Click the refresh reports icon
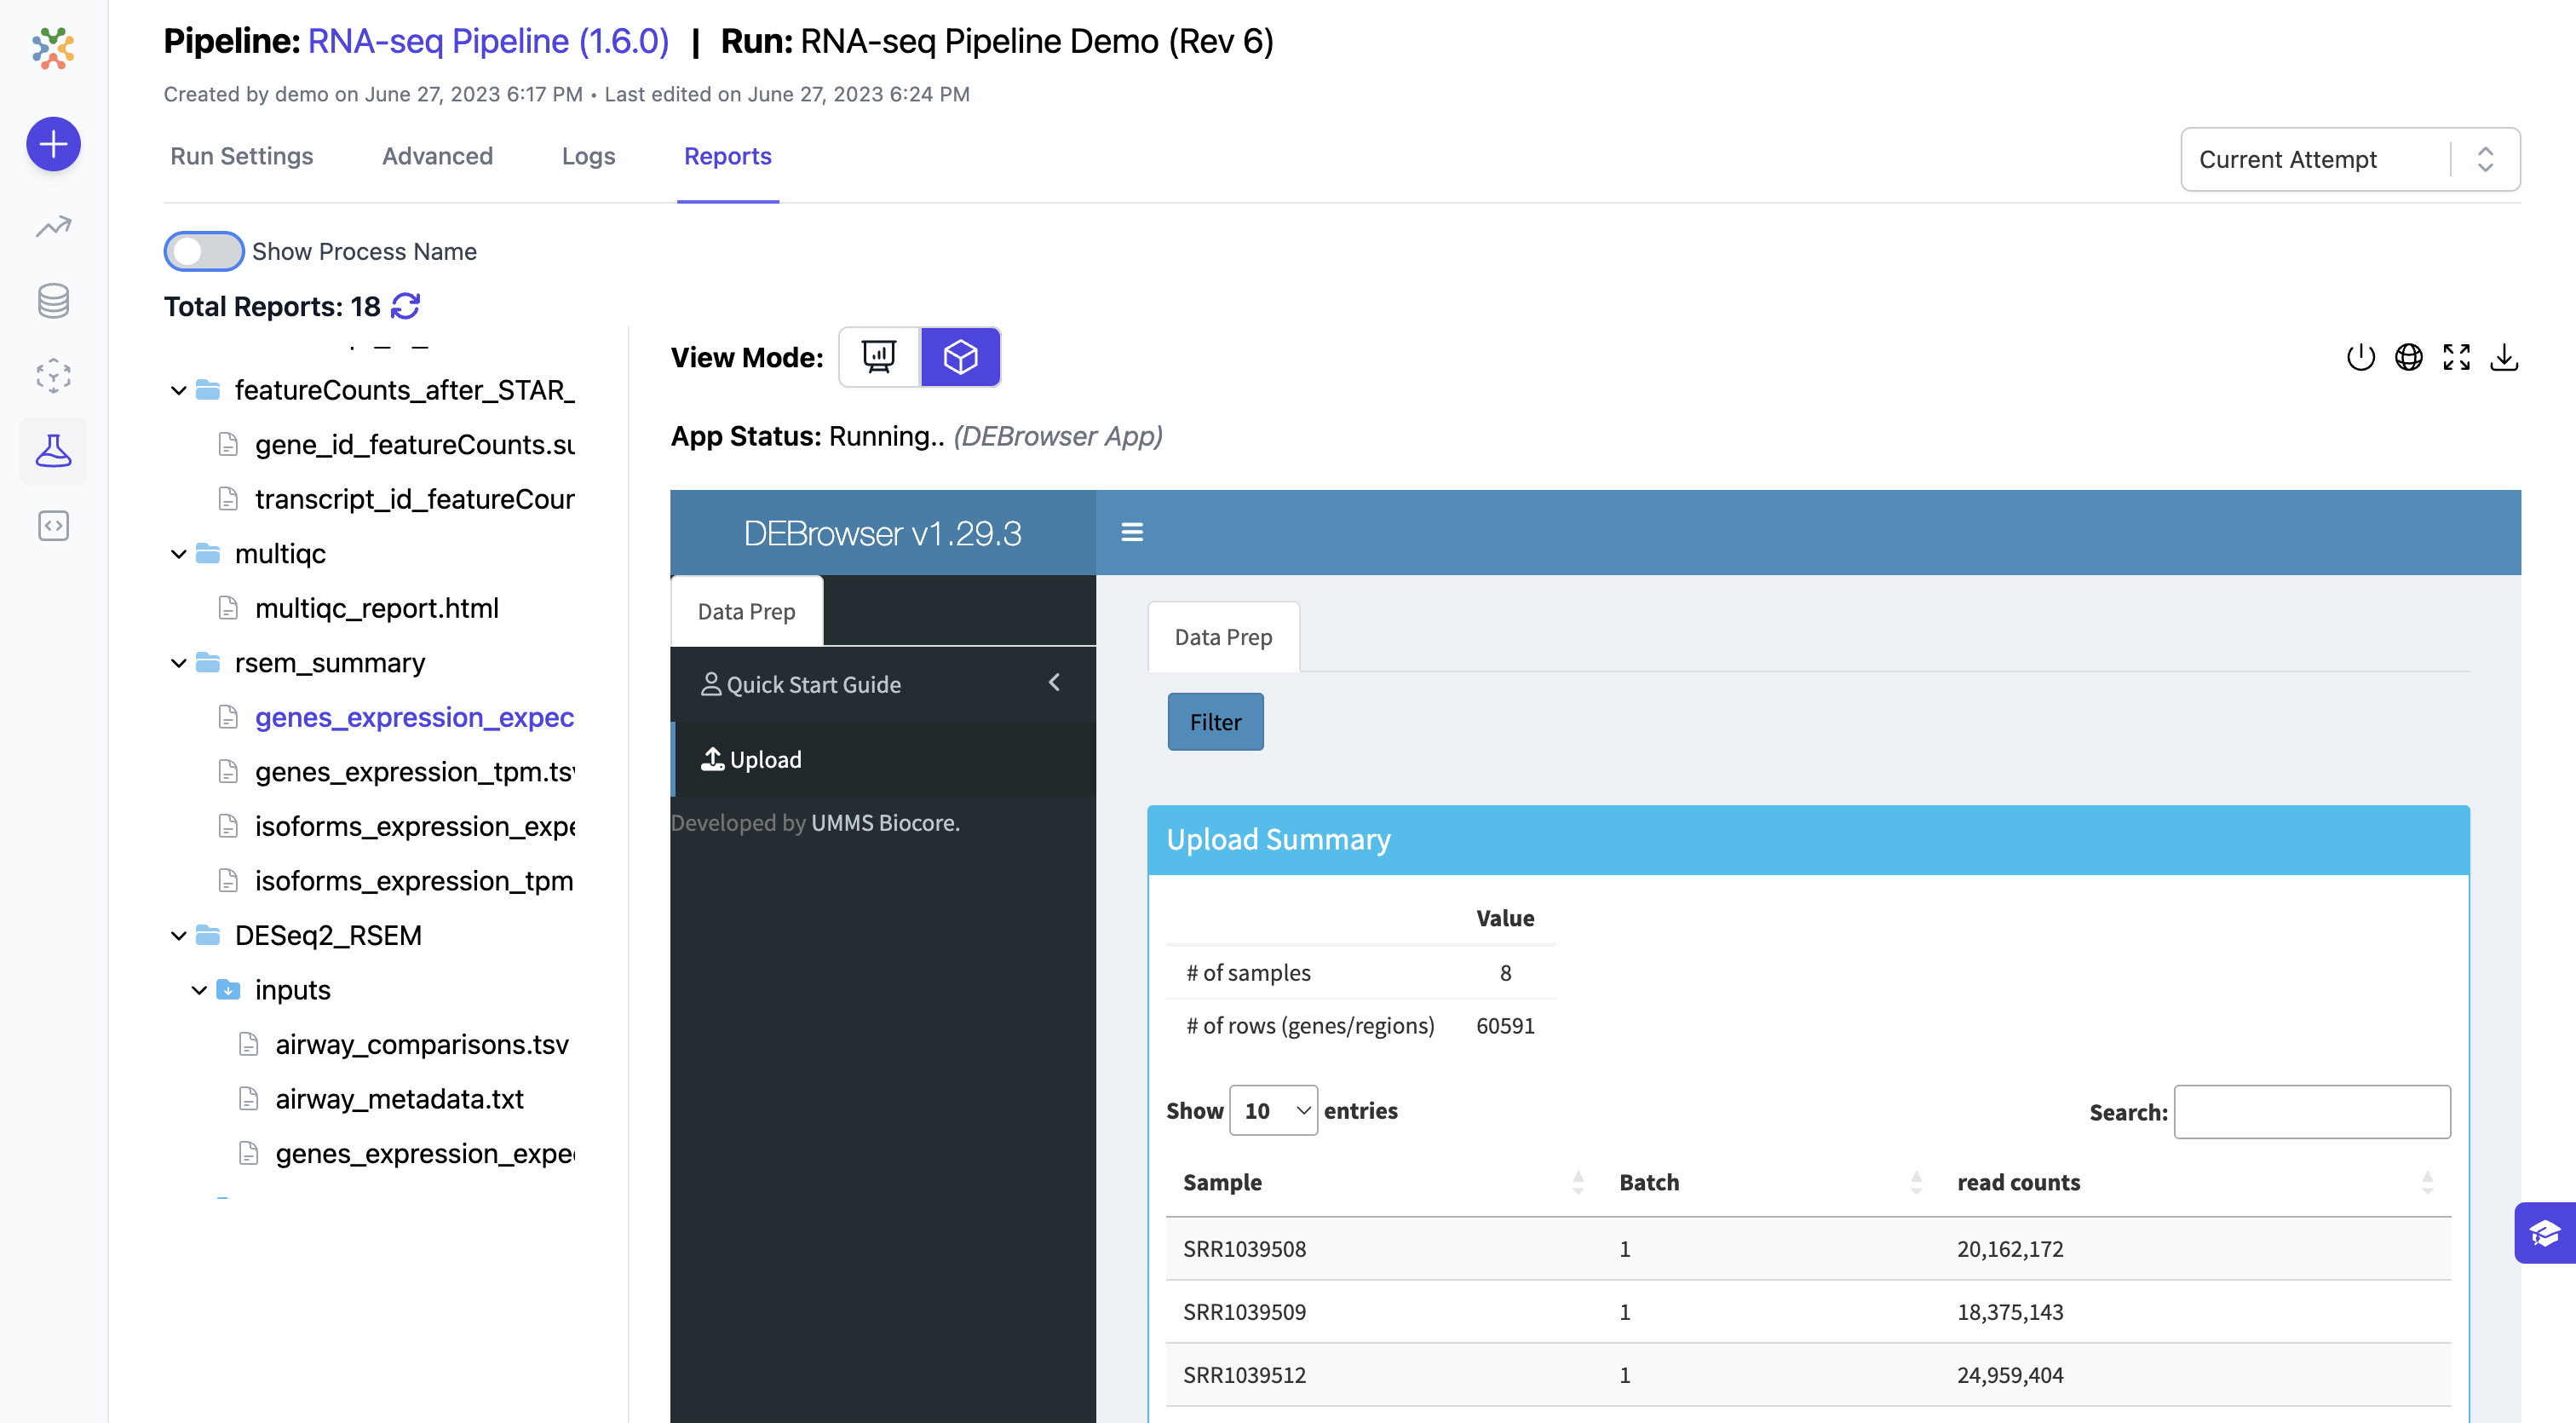 click(x=405, y=306)
